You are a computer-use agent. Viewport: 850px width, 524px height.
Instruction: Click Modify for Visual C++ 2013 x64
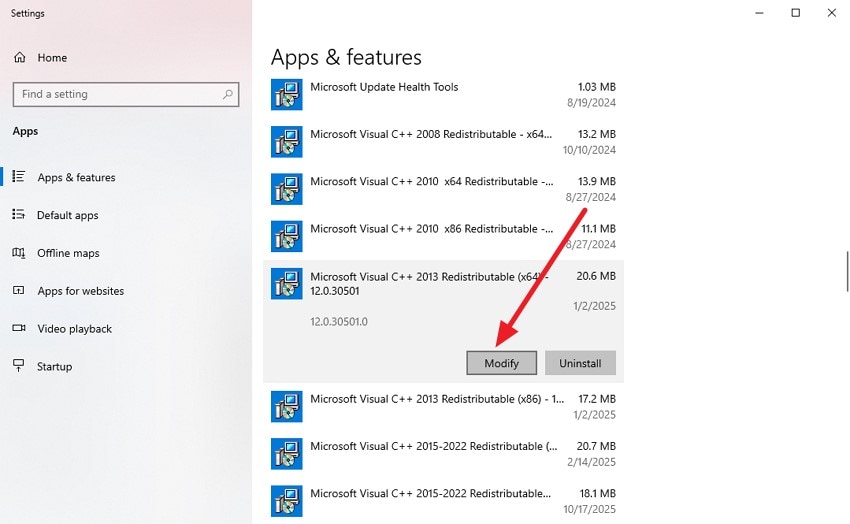tap(501, 363)
